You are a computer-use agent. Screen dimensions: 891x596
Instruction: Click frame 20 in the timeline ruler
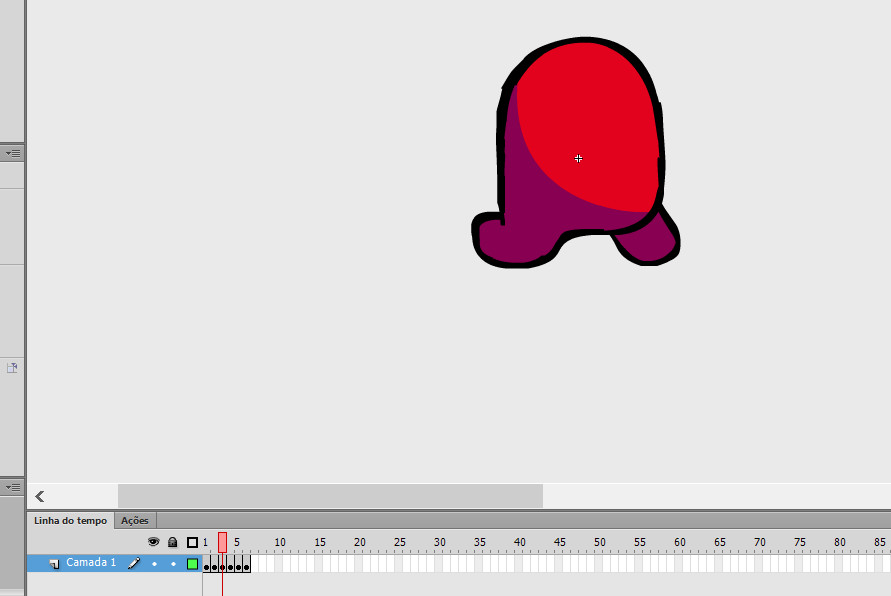tap(360, 541)
